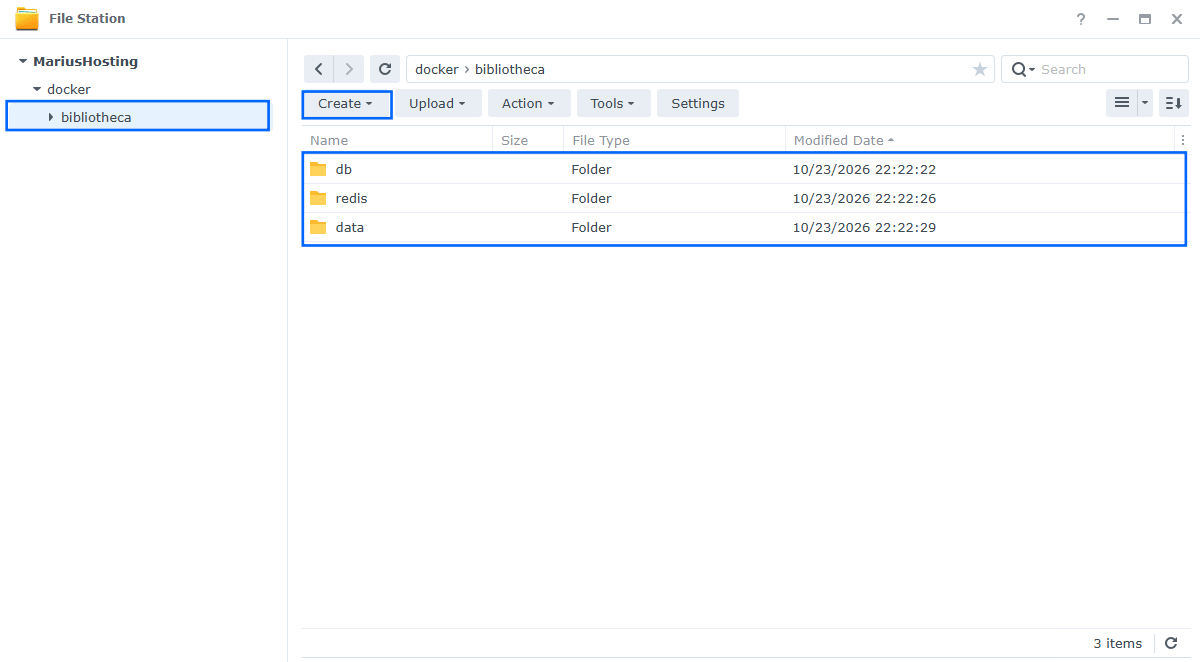Click the magnifier search icon
Image resolution: width=1200 pixels, height=662 pixels.
[1018, 69]
